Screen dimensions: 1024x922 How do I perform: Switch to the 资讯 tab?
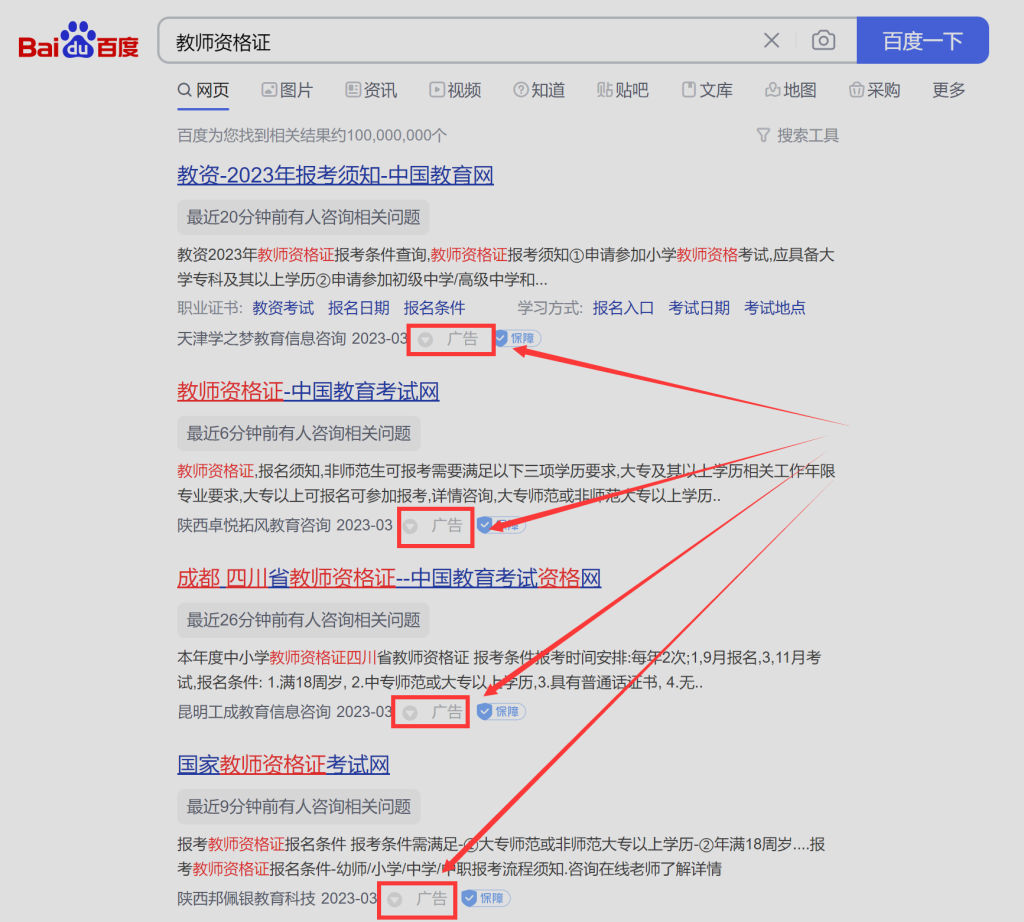[x=371, y=90]
